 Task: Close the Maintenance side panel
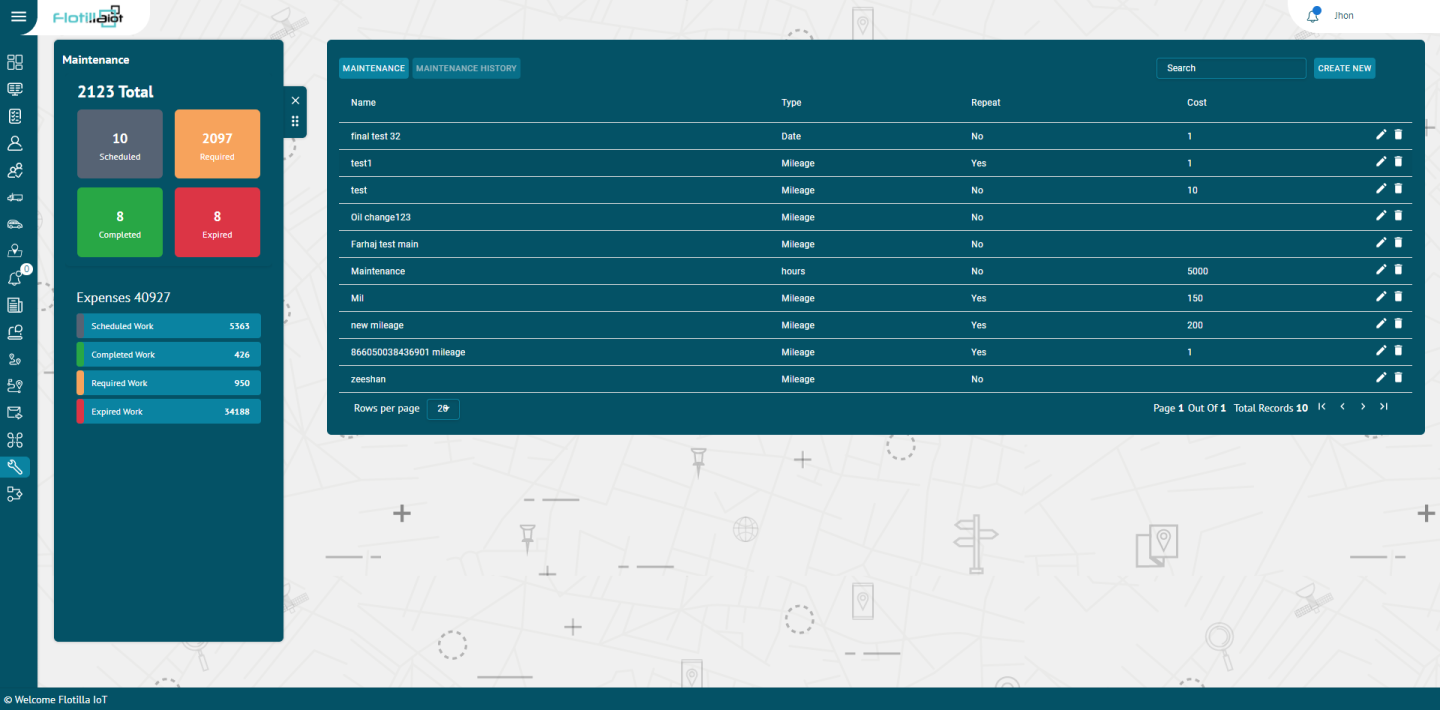point(295,100)
